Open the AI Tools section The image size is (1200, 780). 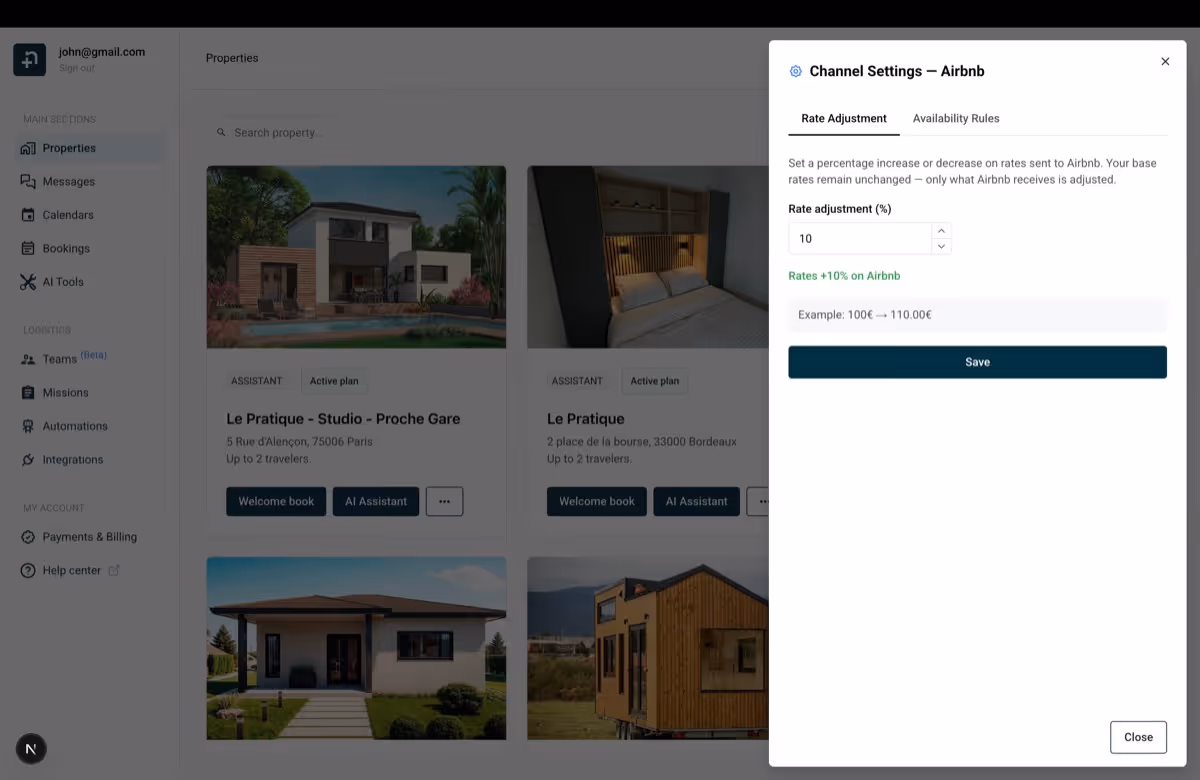click(x=62, y=281)
